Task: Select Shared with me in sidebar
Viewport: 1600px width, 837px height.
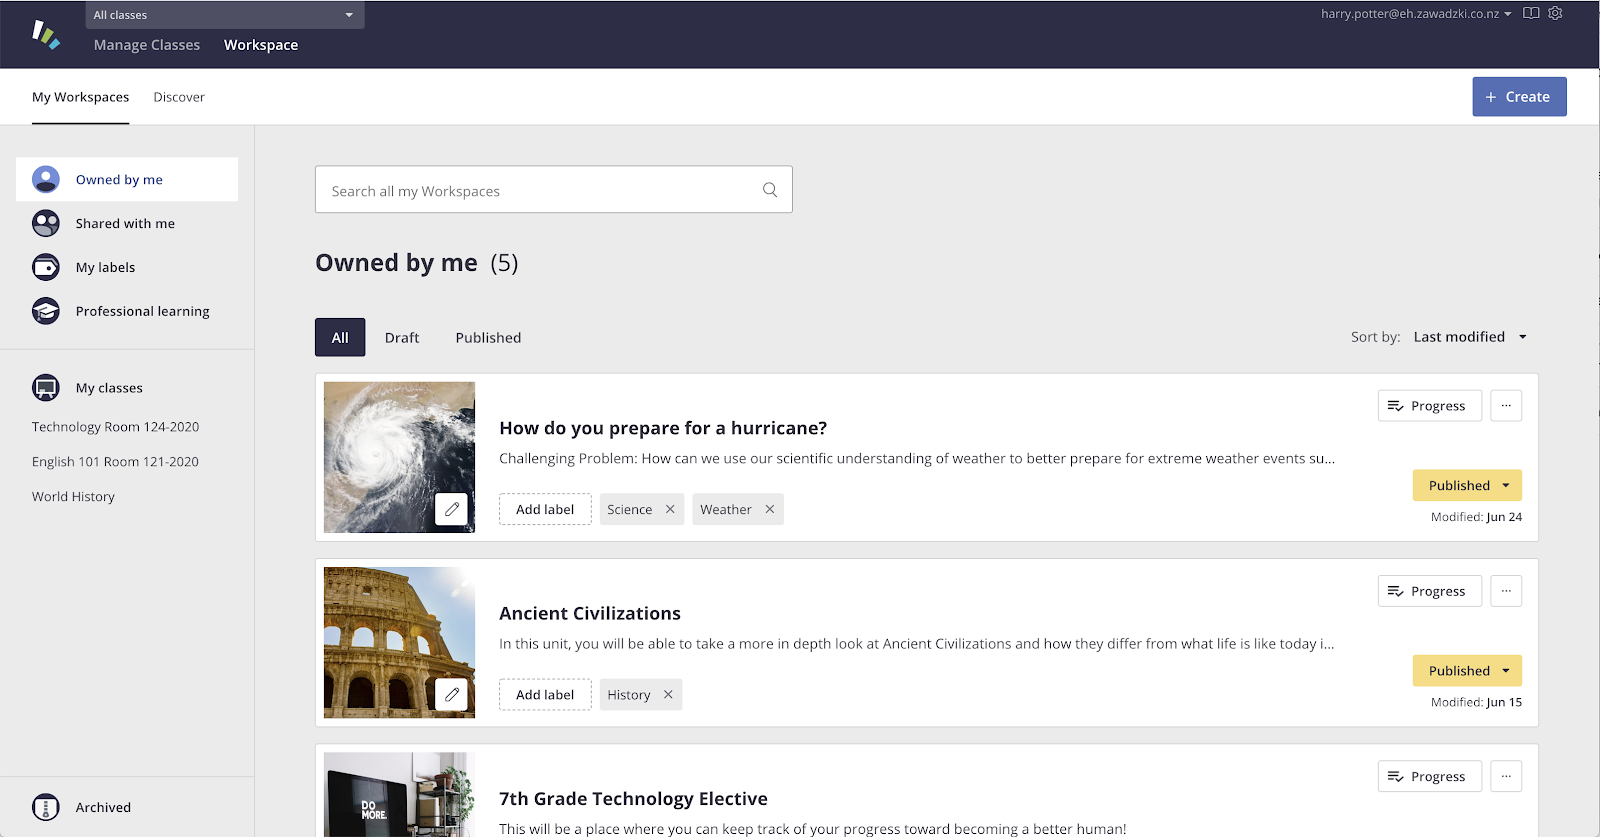Action: tap(127, 223)
